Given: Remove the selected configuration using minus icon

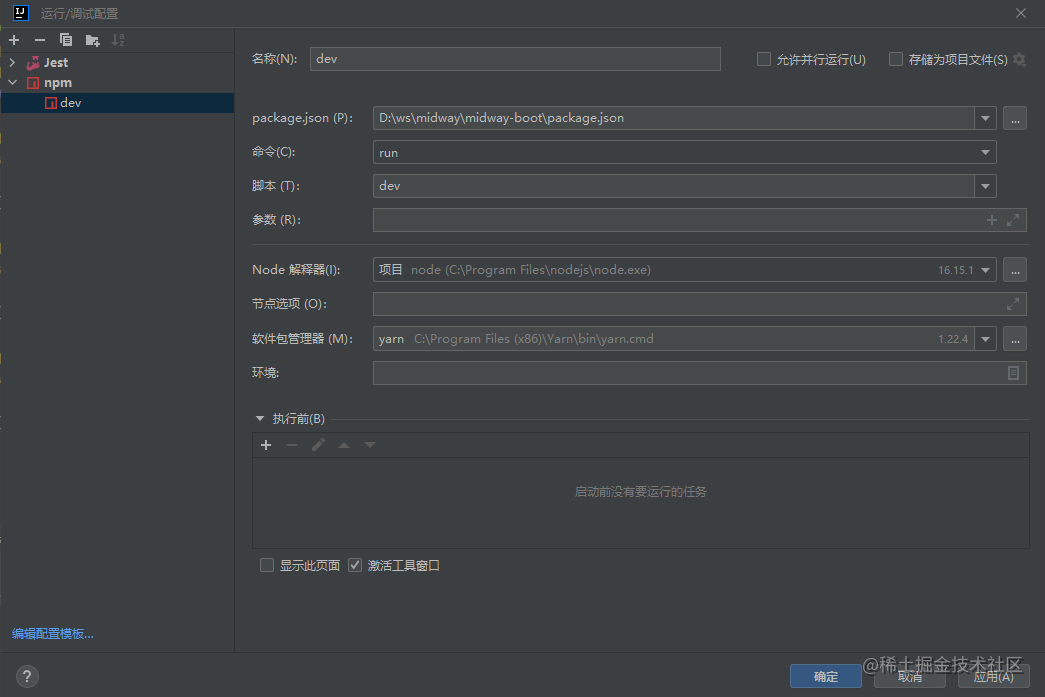Looking at the screenshot, I should [x=38, y=40].
